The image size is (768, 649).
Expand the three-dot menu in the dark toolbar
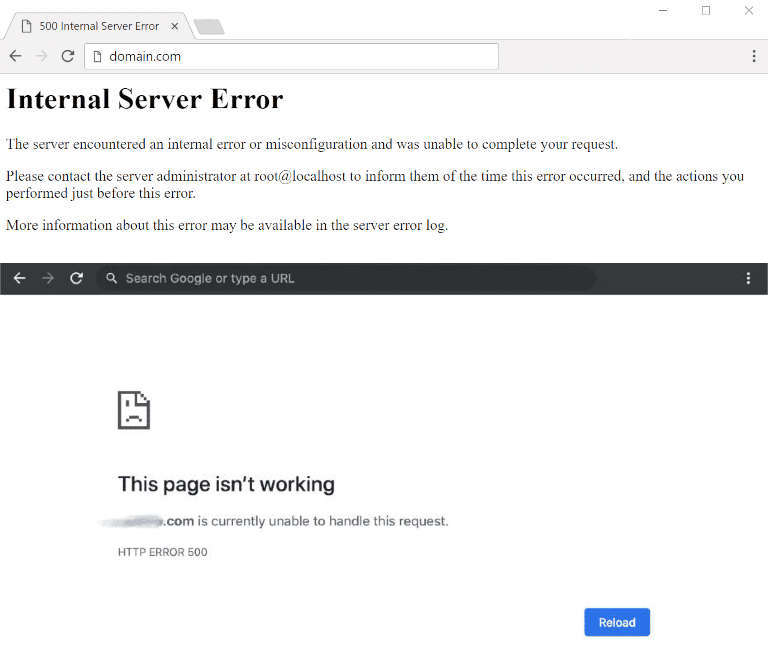click(x=748, y=278)
